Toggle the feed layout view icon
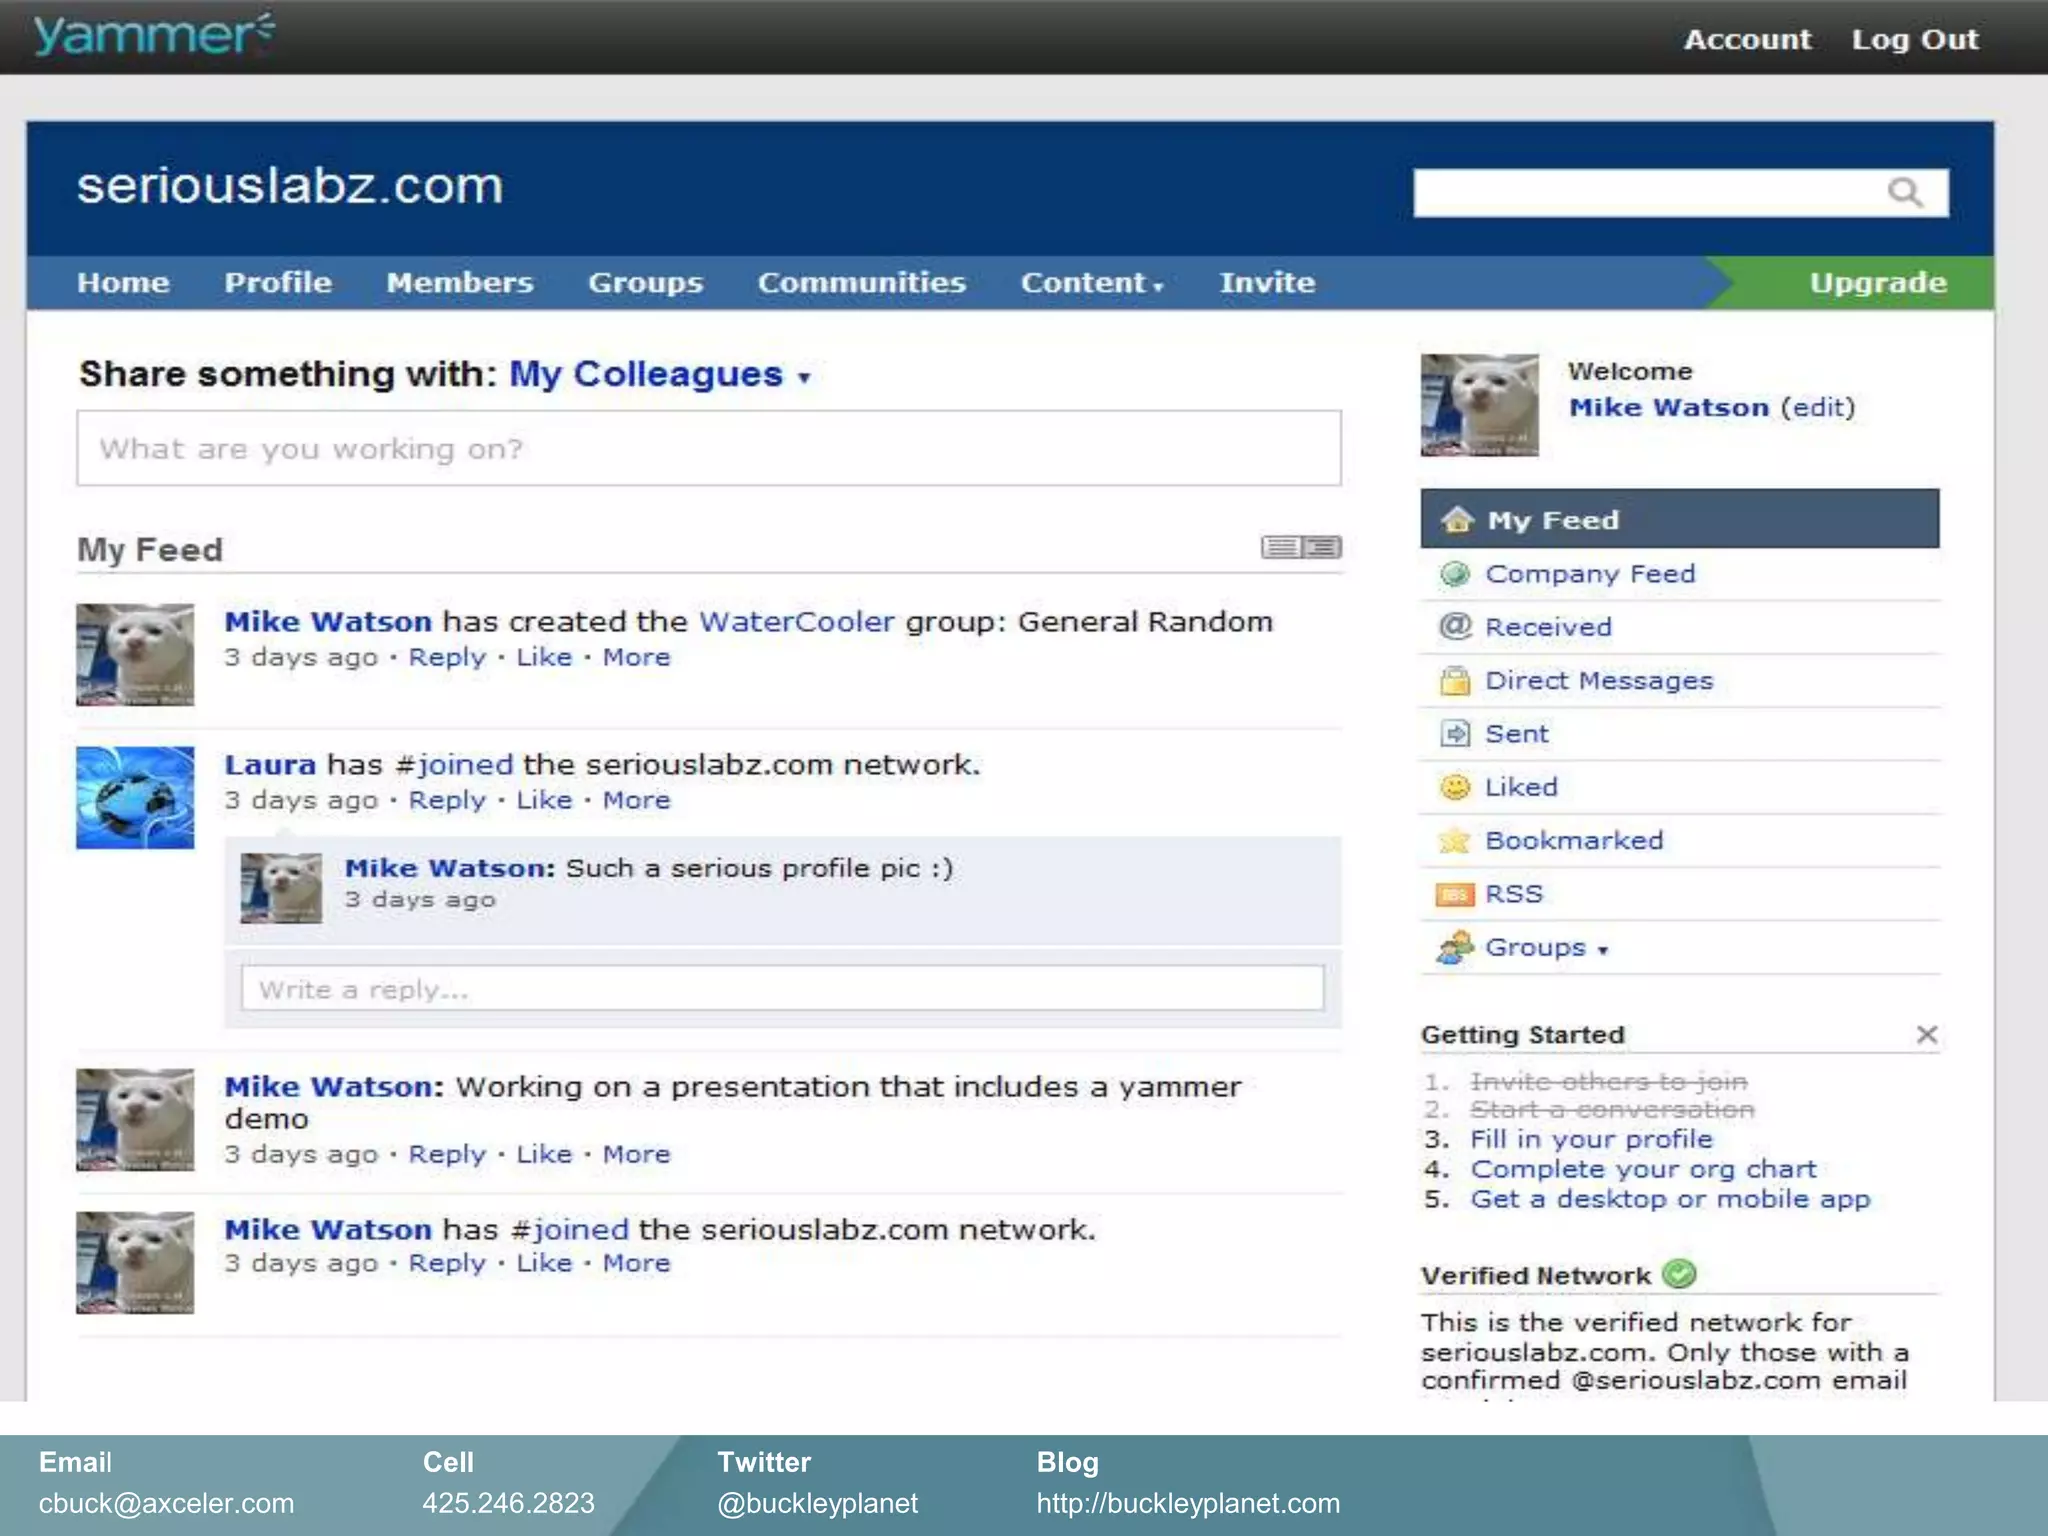2048x1536 pixels. point(1301,547)
